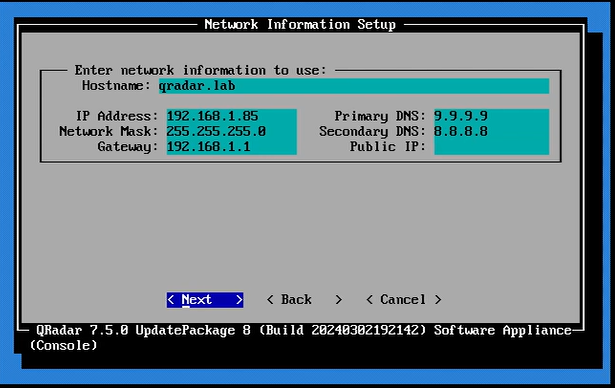
Task: Edit the Secondary DNS field 8.8.8.8
Action: [491, 132]
